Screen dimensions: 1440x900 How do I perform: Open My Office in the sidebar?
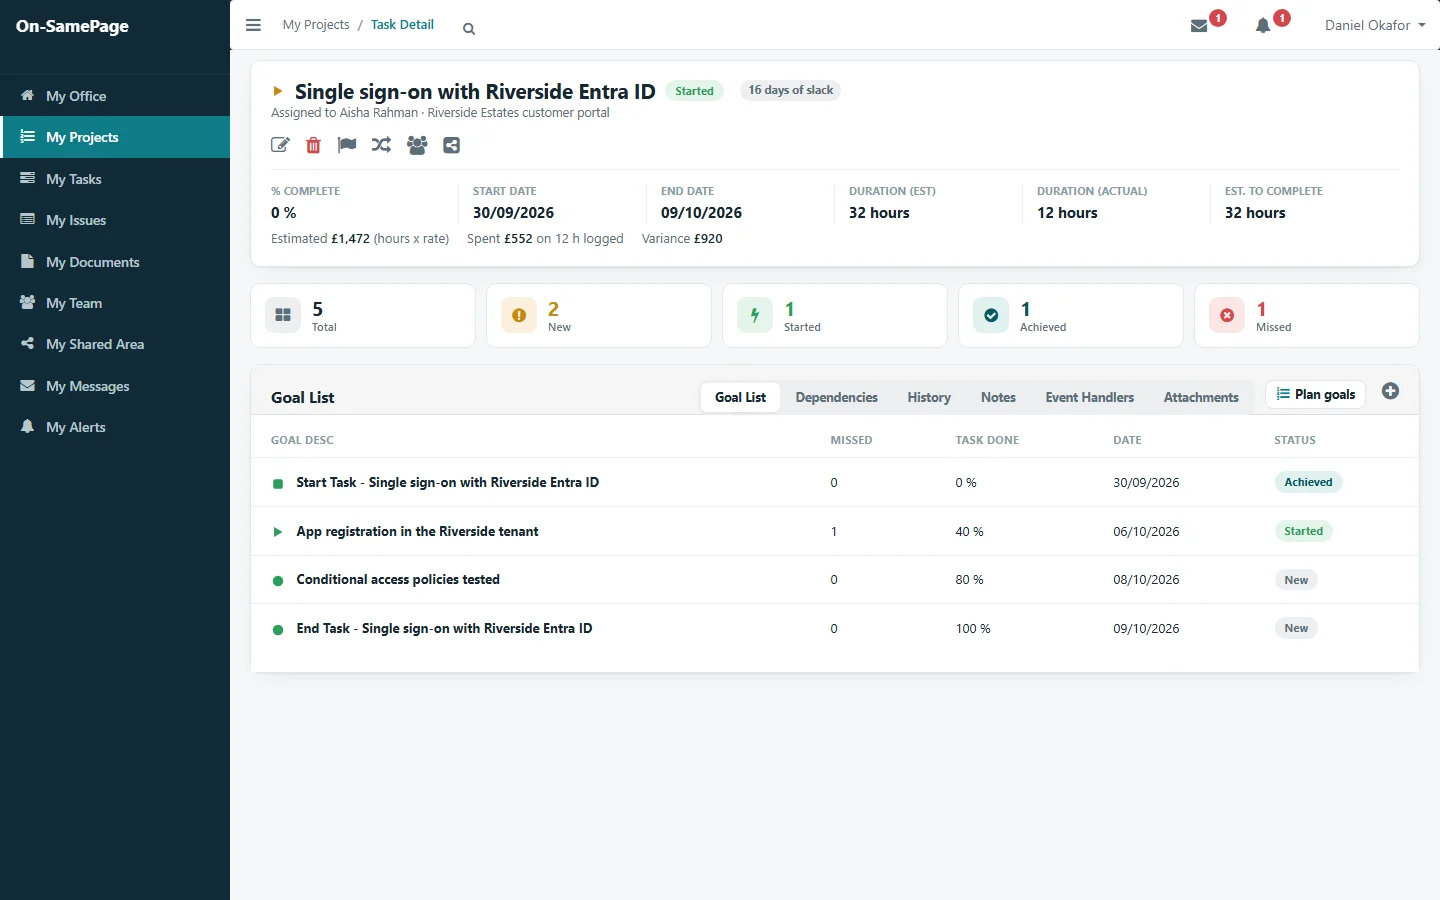tap(115, 96)
